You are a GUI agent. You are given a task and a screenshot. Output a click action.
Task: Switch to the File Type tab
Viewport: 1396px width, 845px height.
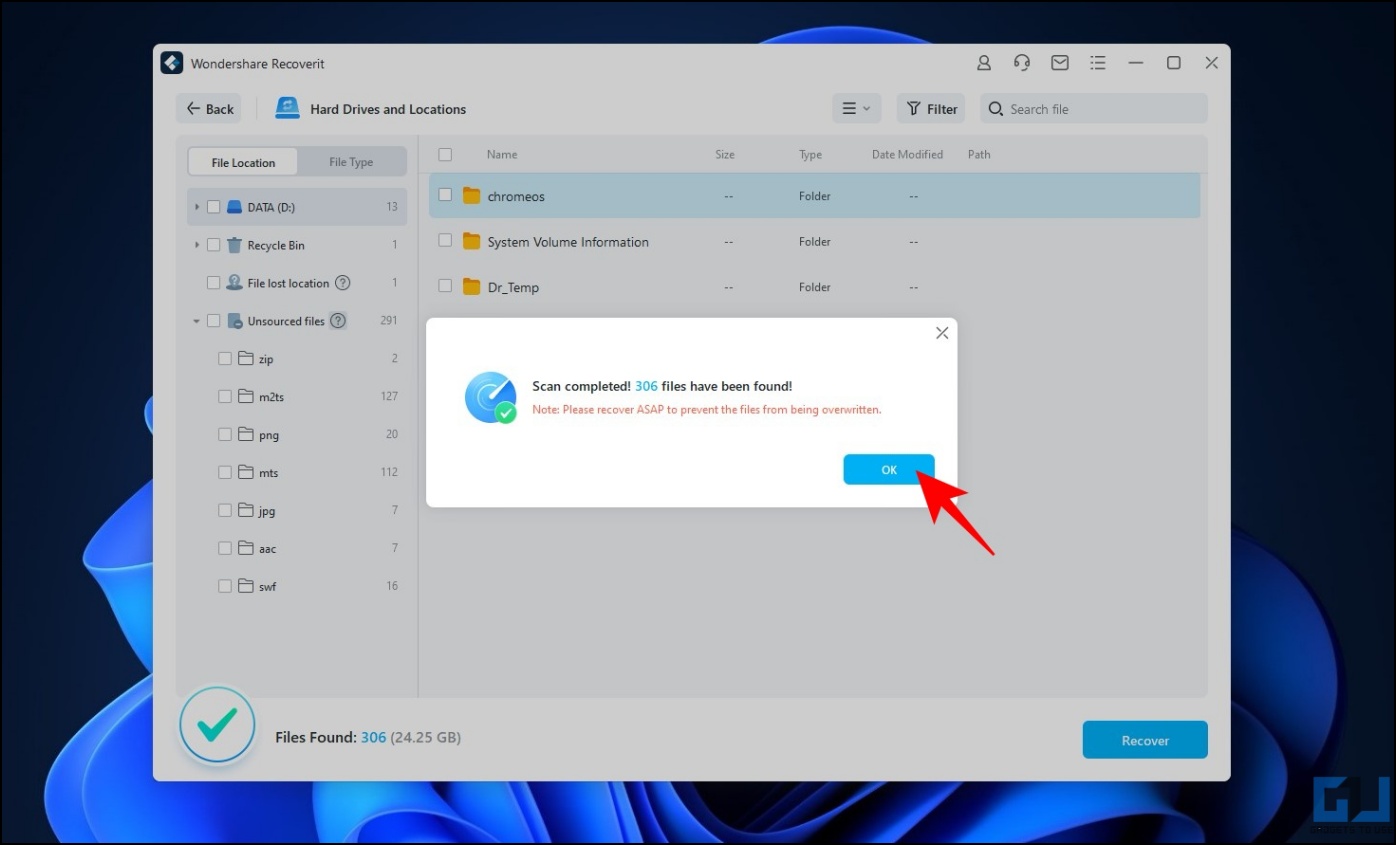click(351, 162)
